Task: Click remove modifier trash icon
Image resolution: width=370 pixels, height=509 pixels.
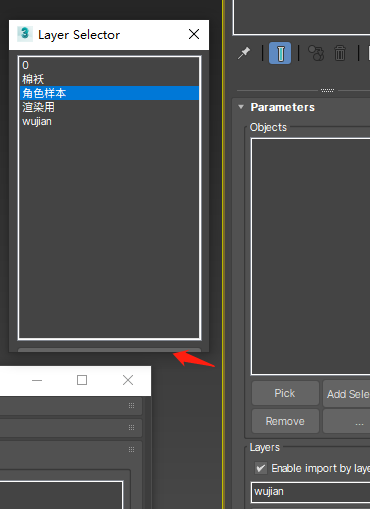Action: pos(340,53)
